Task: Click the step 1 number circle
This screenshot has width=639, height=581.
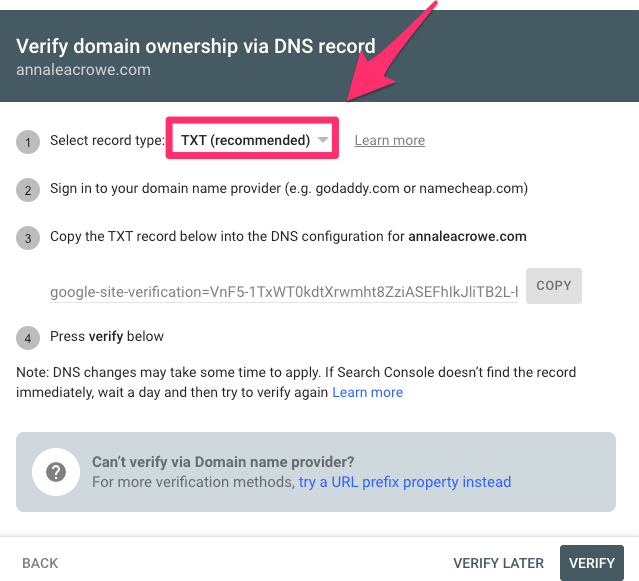Action: tap(28, 142)
